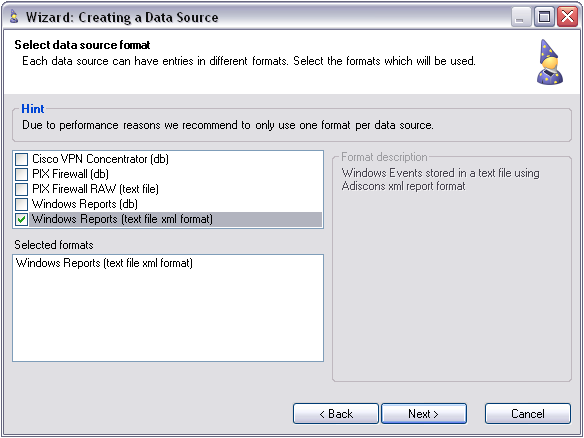Image resolution: width=584 pixels, height=438 pixels.
Task: Maximize the wizard window
Action: pos(544,17)
